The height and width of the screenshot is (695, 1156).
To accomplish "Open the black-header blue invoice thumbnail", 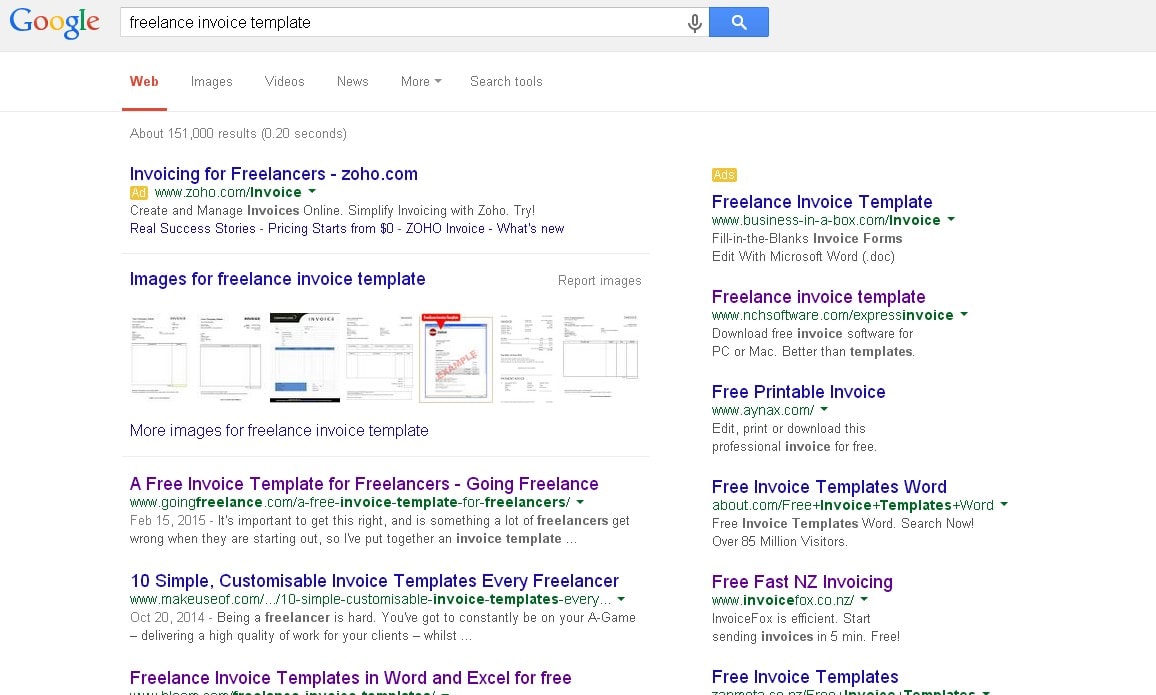I will click(x=305, y=358).
